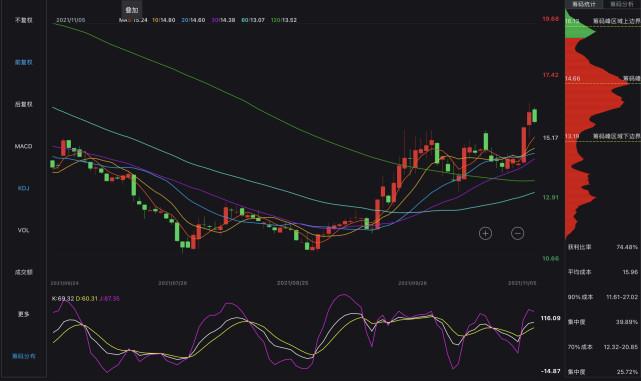Switch indicator panel to MACD
The image size is (641, 381).
click(23, 146)
